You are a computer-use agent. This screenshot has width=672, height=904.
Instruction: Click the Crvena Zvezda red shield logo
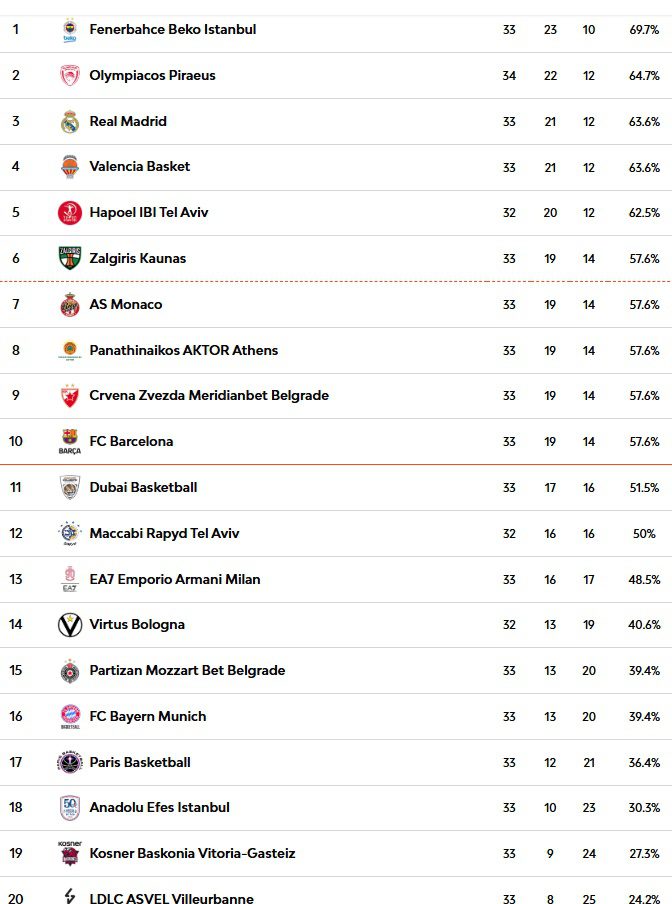point(70,396)
